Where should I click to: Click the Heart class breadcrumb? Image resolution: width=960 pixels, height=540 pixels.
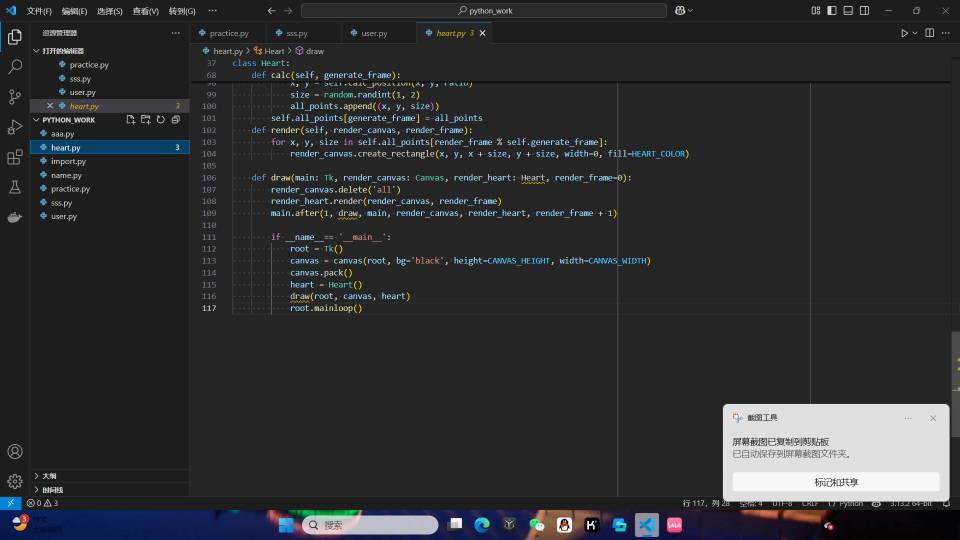pos(269,51)
